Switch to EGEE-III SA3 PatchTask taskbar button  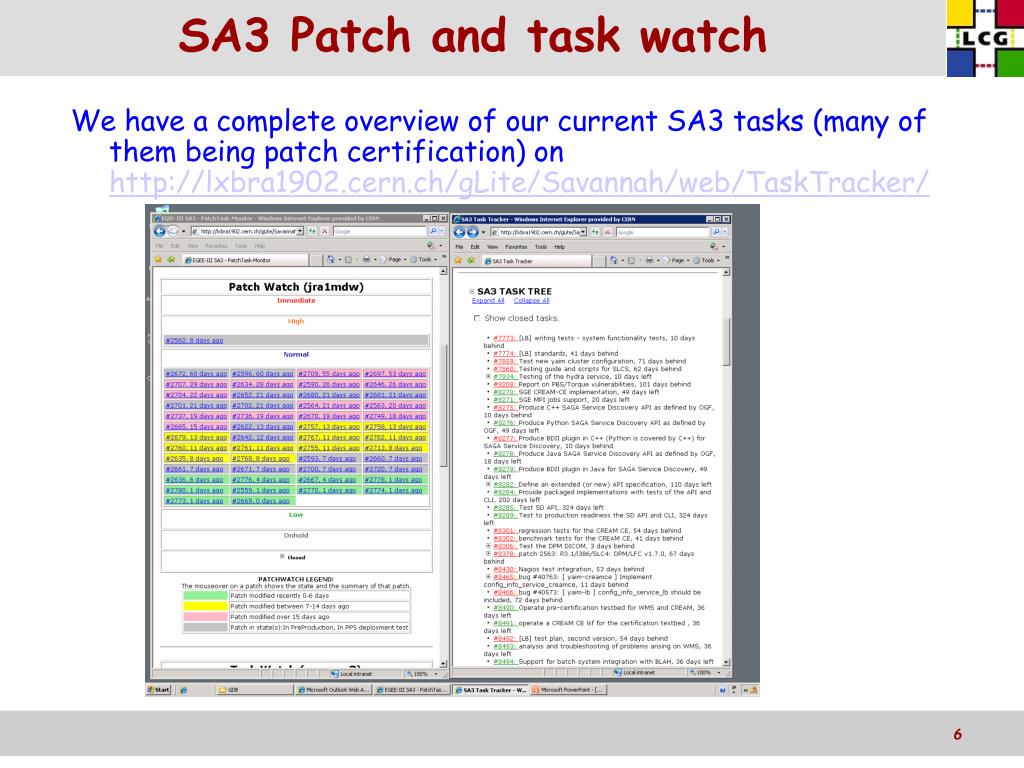411,690
